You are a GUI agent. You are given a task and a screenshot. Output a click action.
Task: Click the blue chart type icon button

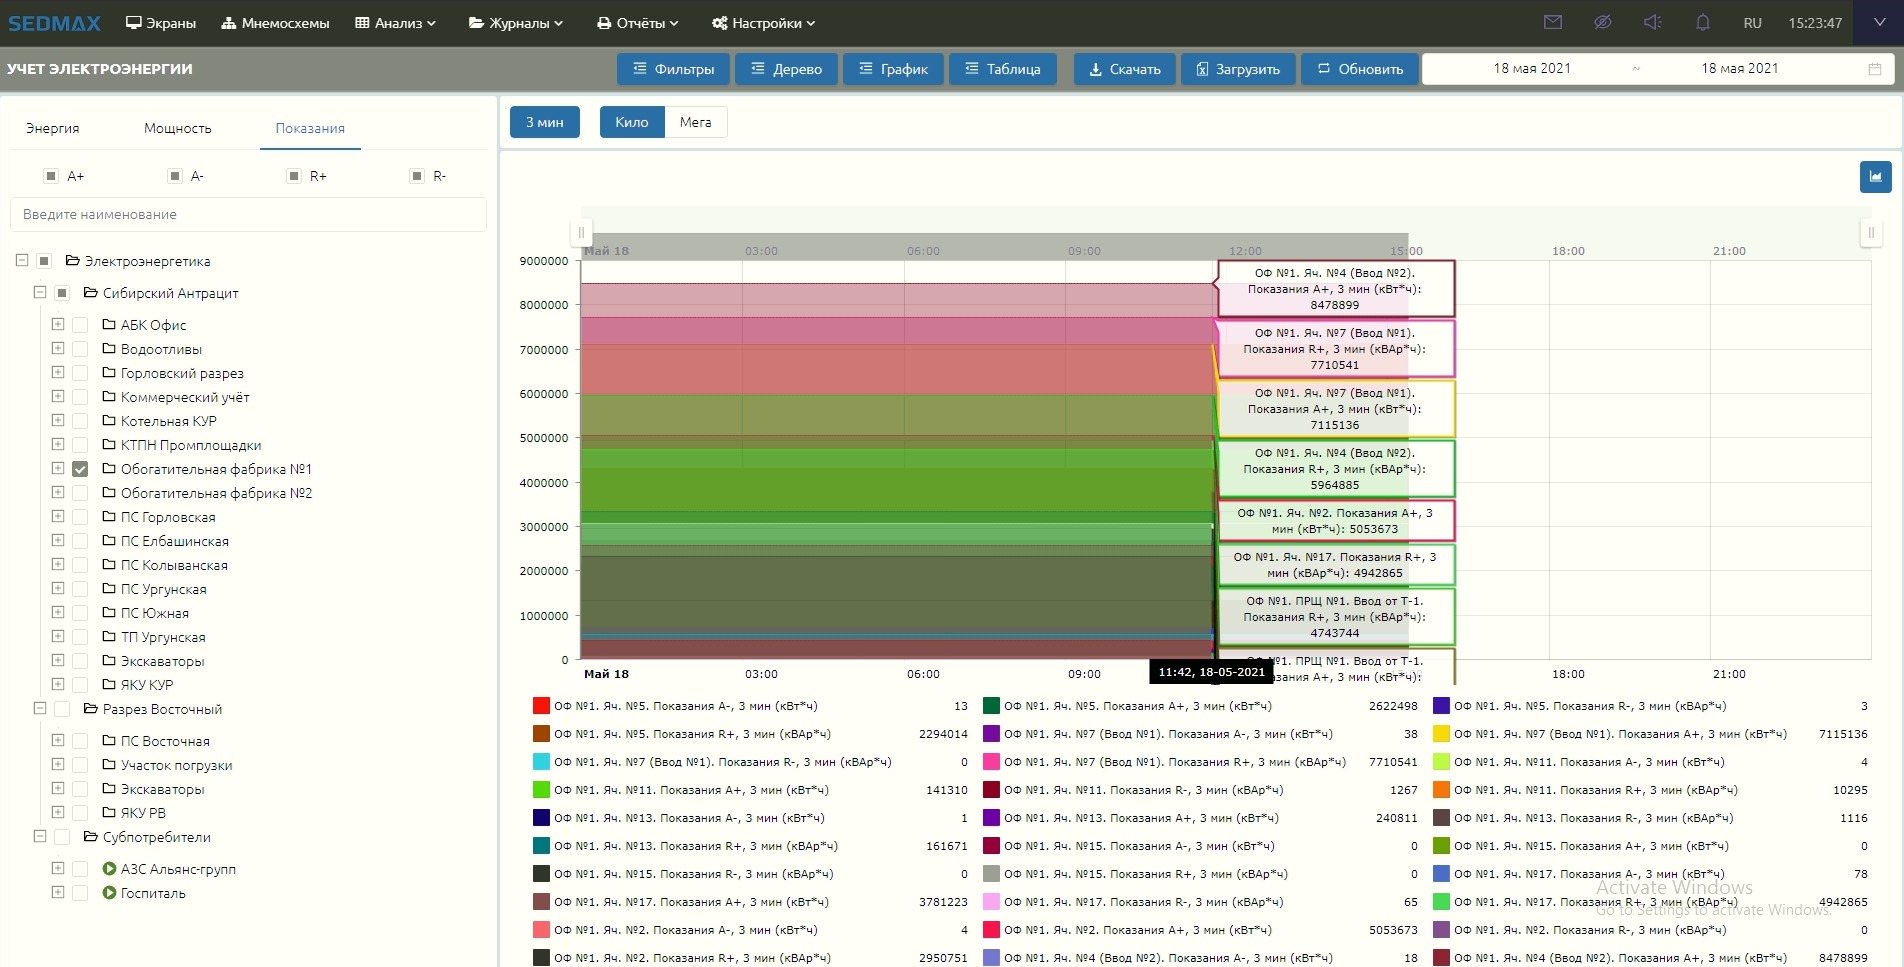point(1875,177)
